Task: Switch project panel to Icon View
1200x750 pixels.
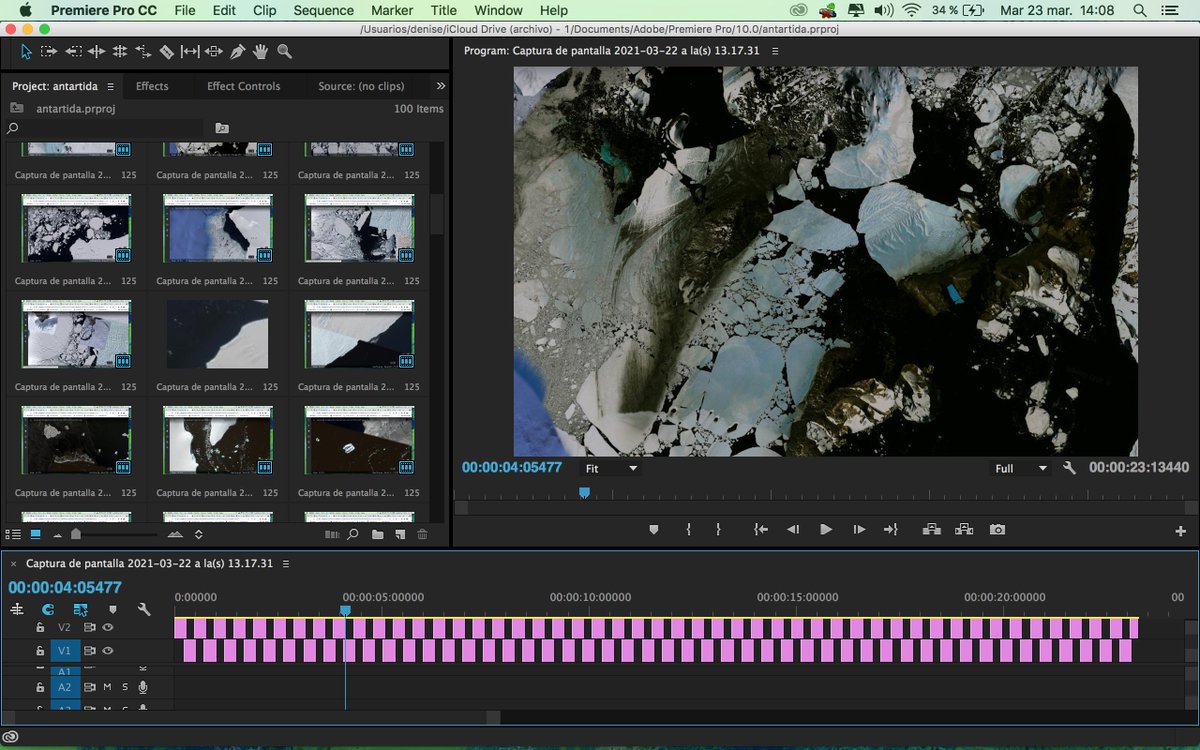Action: click(36, 535)
